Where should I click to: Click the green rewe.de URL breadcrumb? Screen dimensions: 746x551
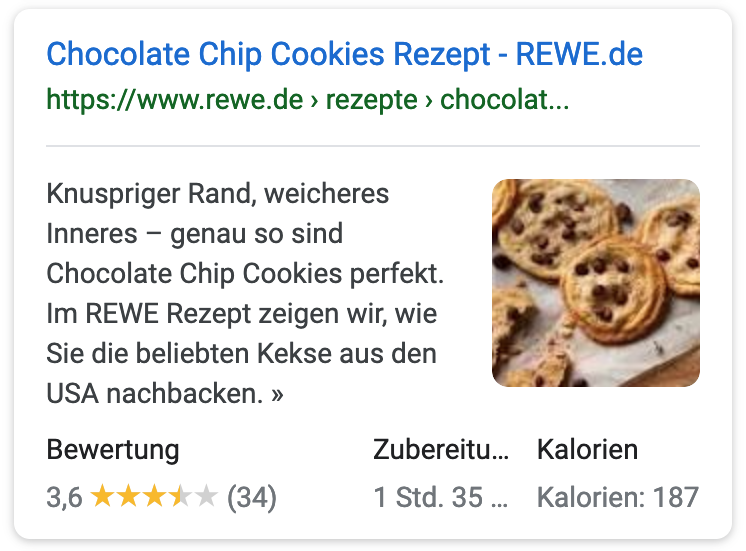click(x=307, y=100)
